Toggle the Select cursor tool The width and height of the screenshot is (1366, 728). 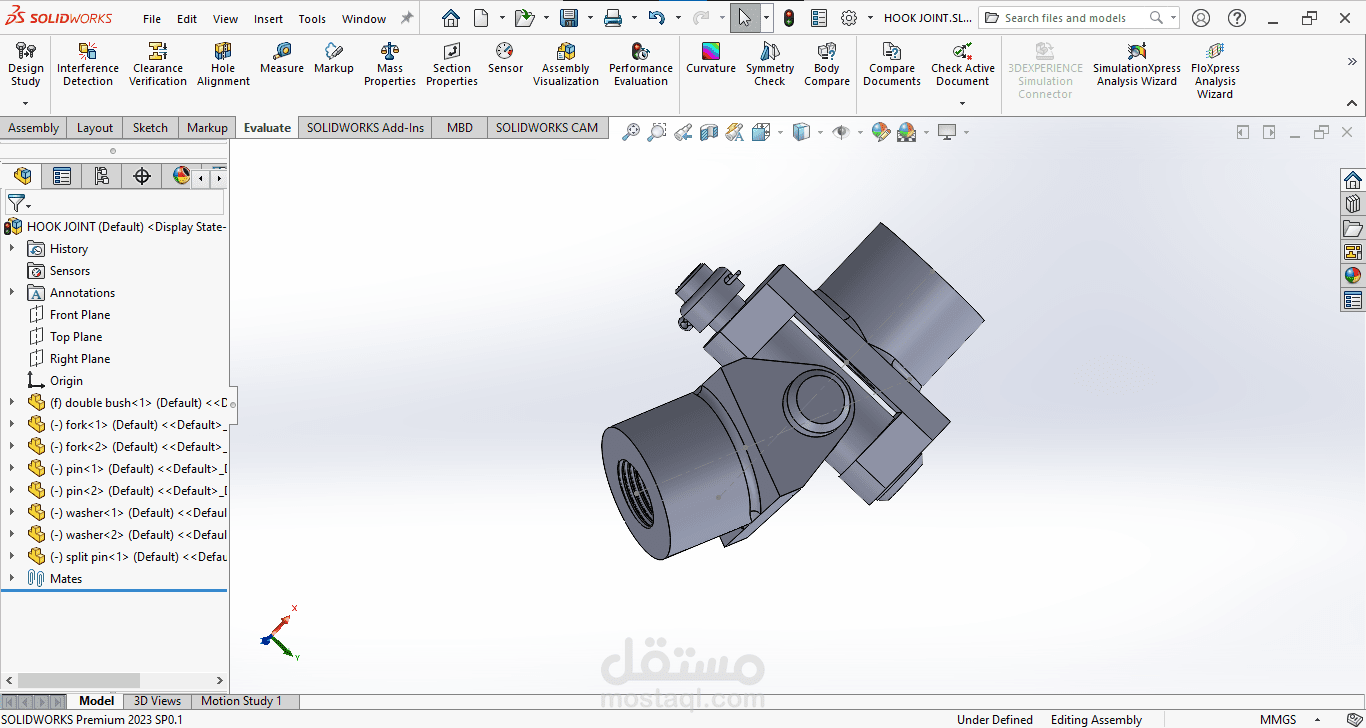pyautogui.click(x=745, y=18)
